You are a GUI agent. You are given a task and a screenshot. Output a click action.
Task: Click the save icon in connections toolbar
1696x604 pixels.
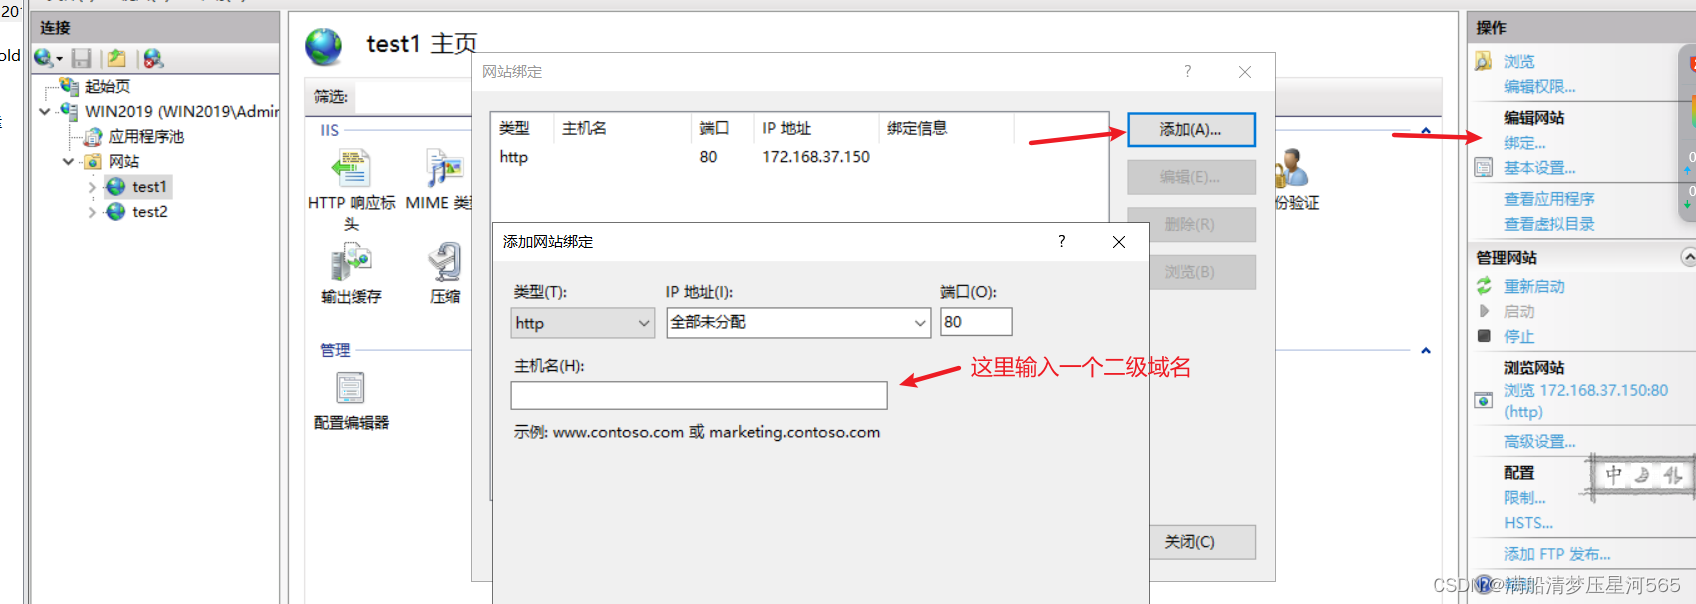(82, 59)
